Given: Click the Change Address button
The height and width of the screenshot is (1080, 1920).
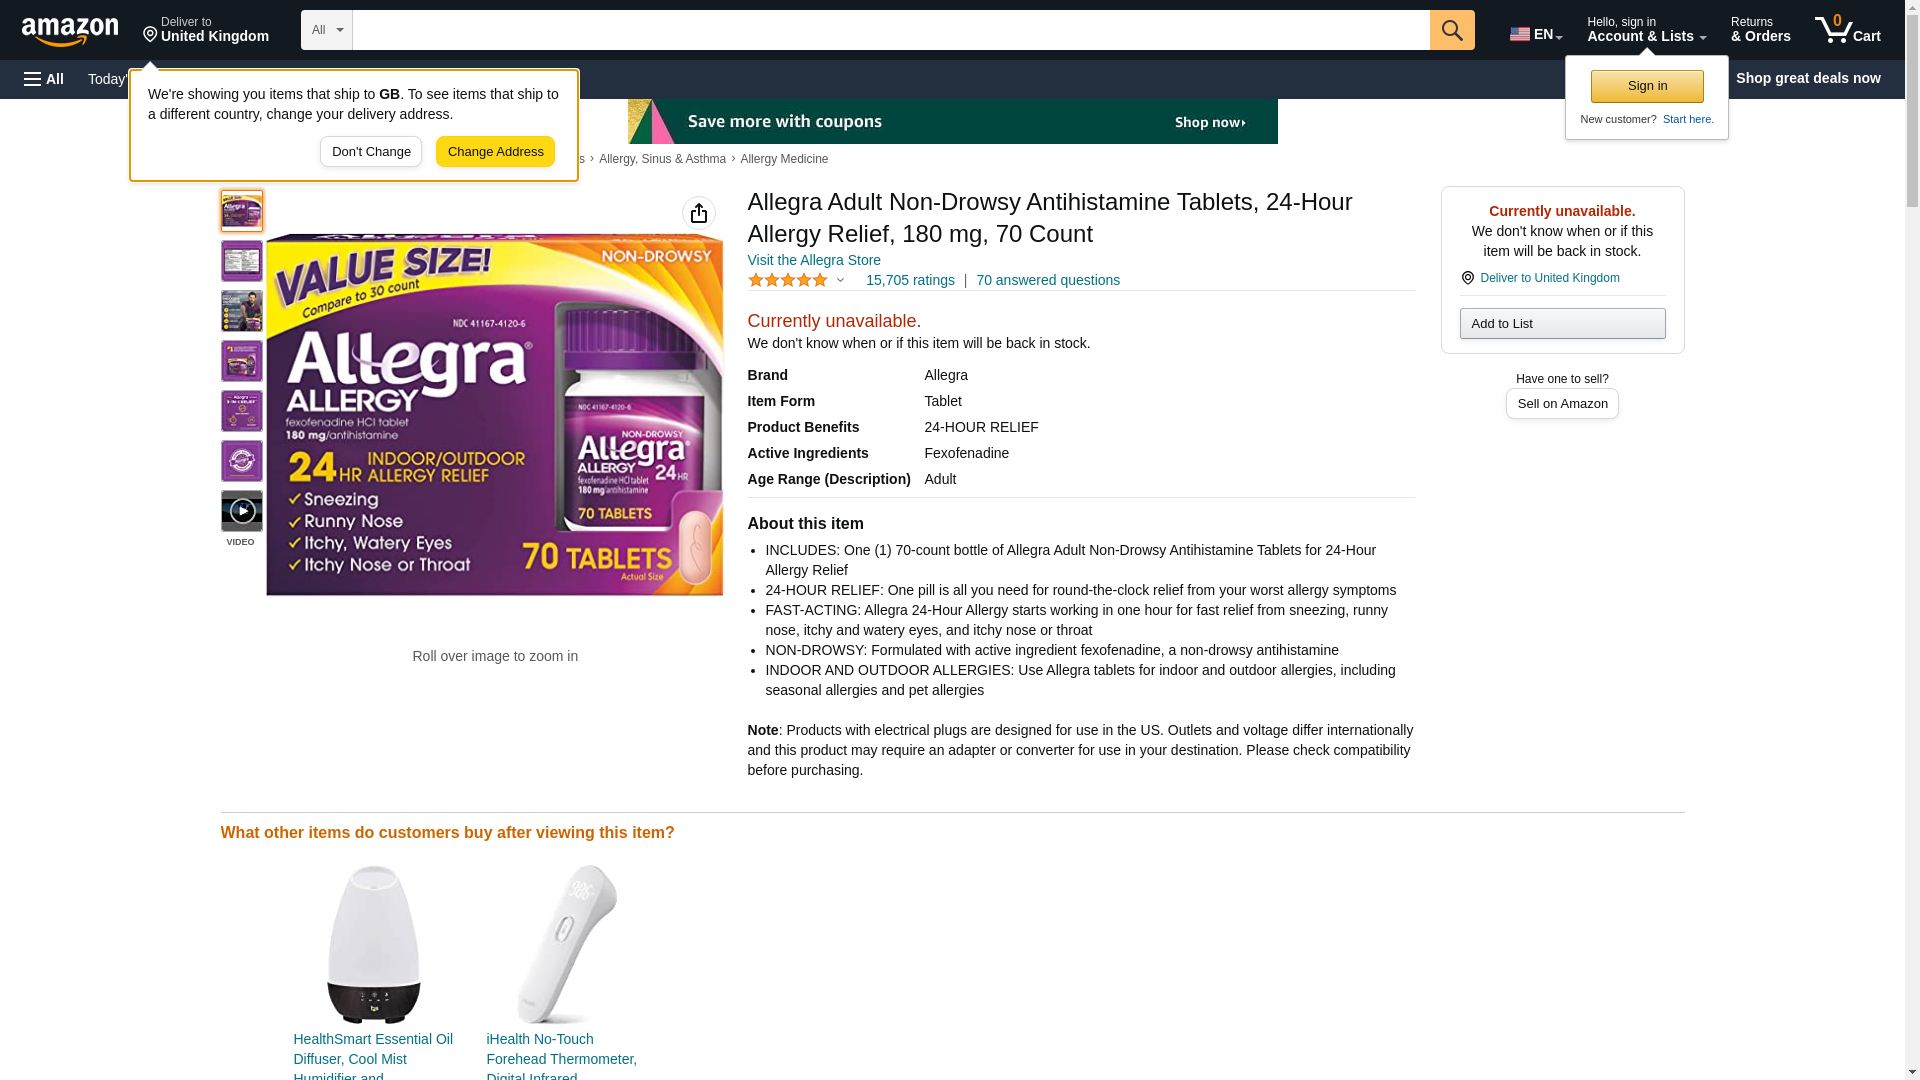Looking at the screenshot, I should pos(495,152).
